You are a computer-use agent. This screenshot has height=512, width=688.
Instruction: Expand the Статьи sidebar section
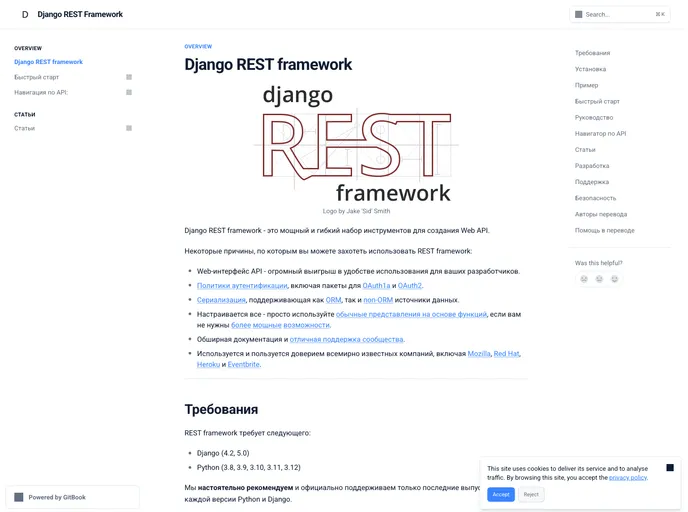pos(129,129)
